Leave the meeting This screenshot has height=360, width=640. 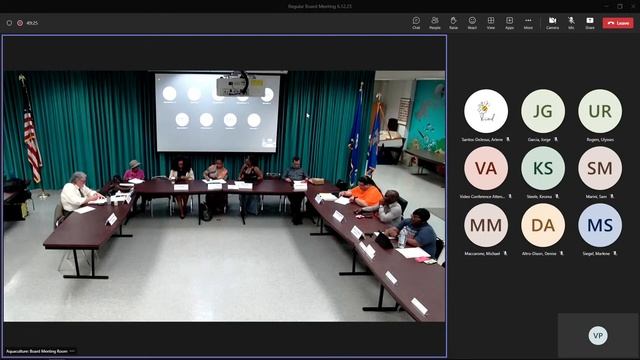(618, 23)
